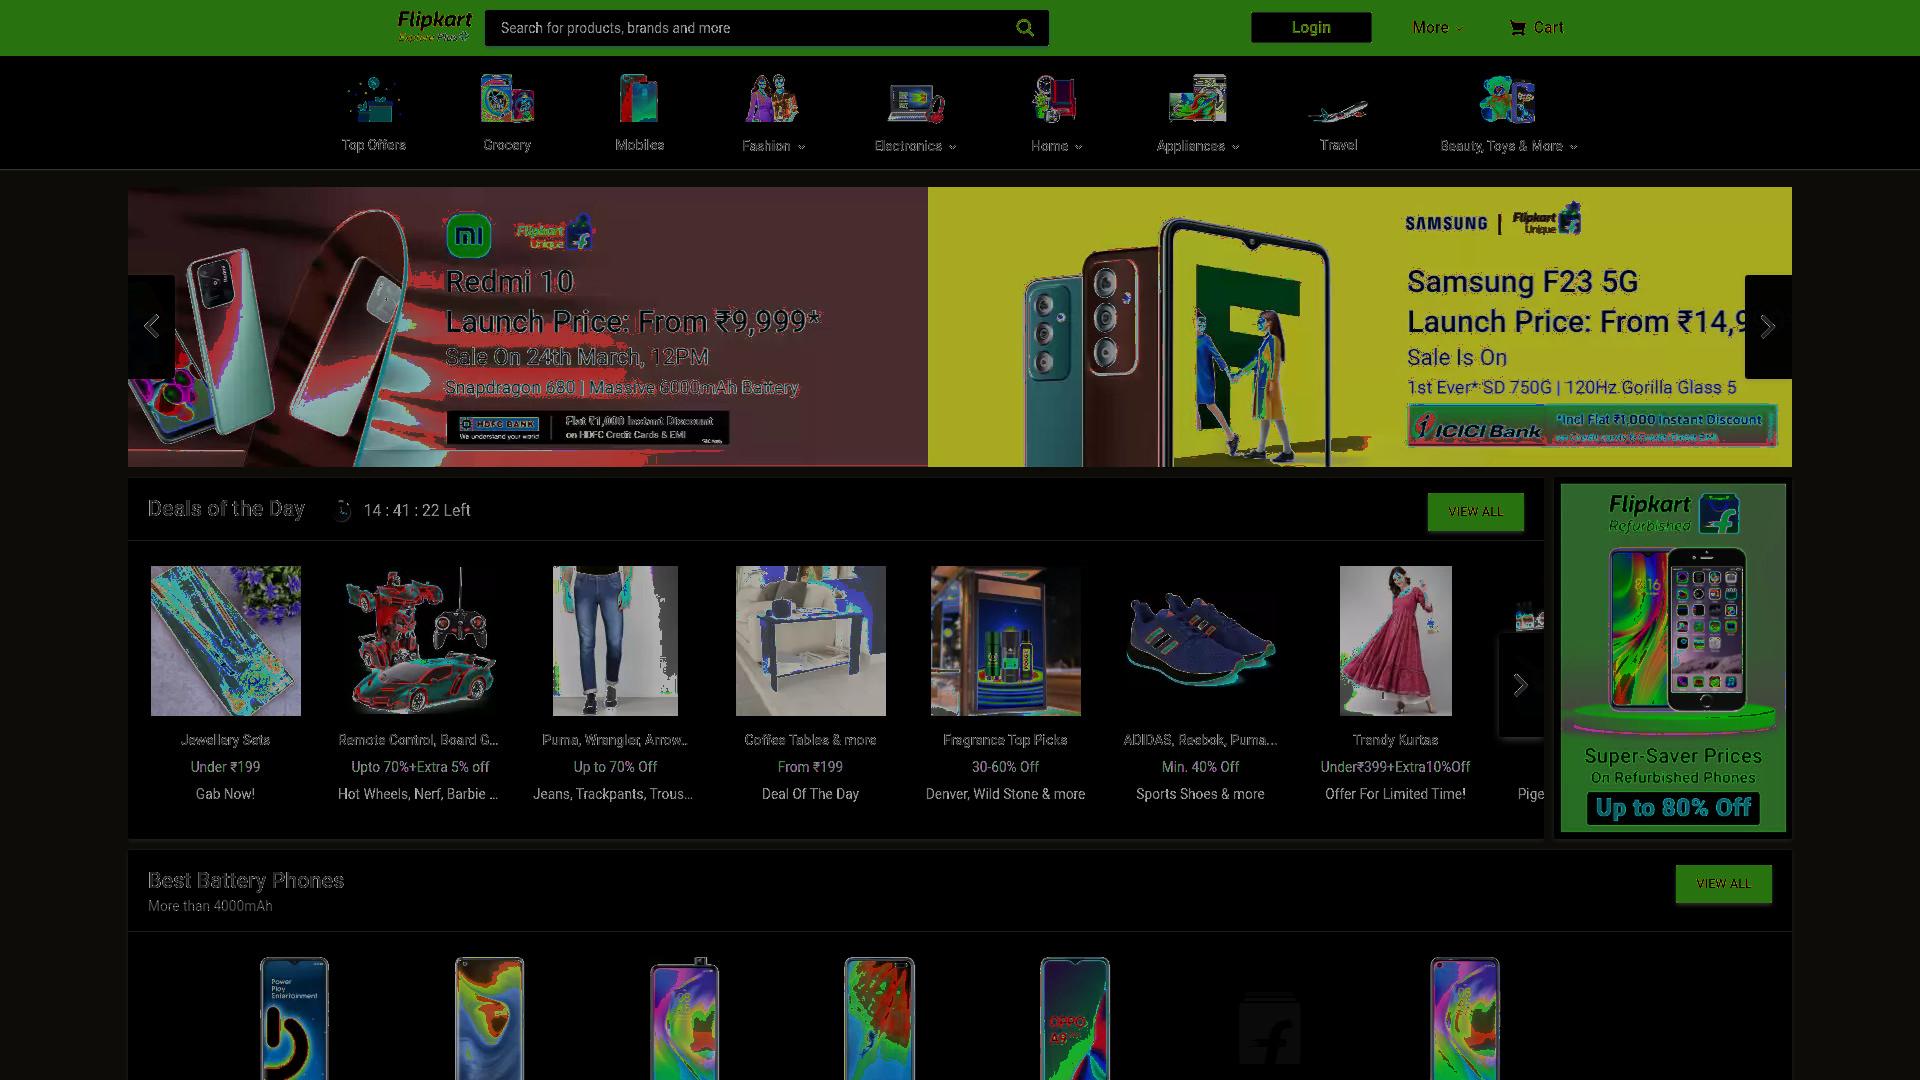Click the 'More than 4000mAh' subtitle
The width and height of the screenshot is (1920, 1080).
coord(210,906)
